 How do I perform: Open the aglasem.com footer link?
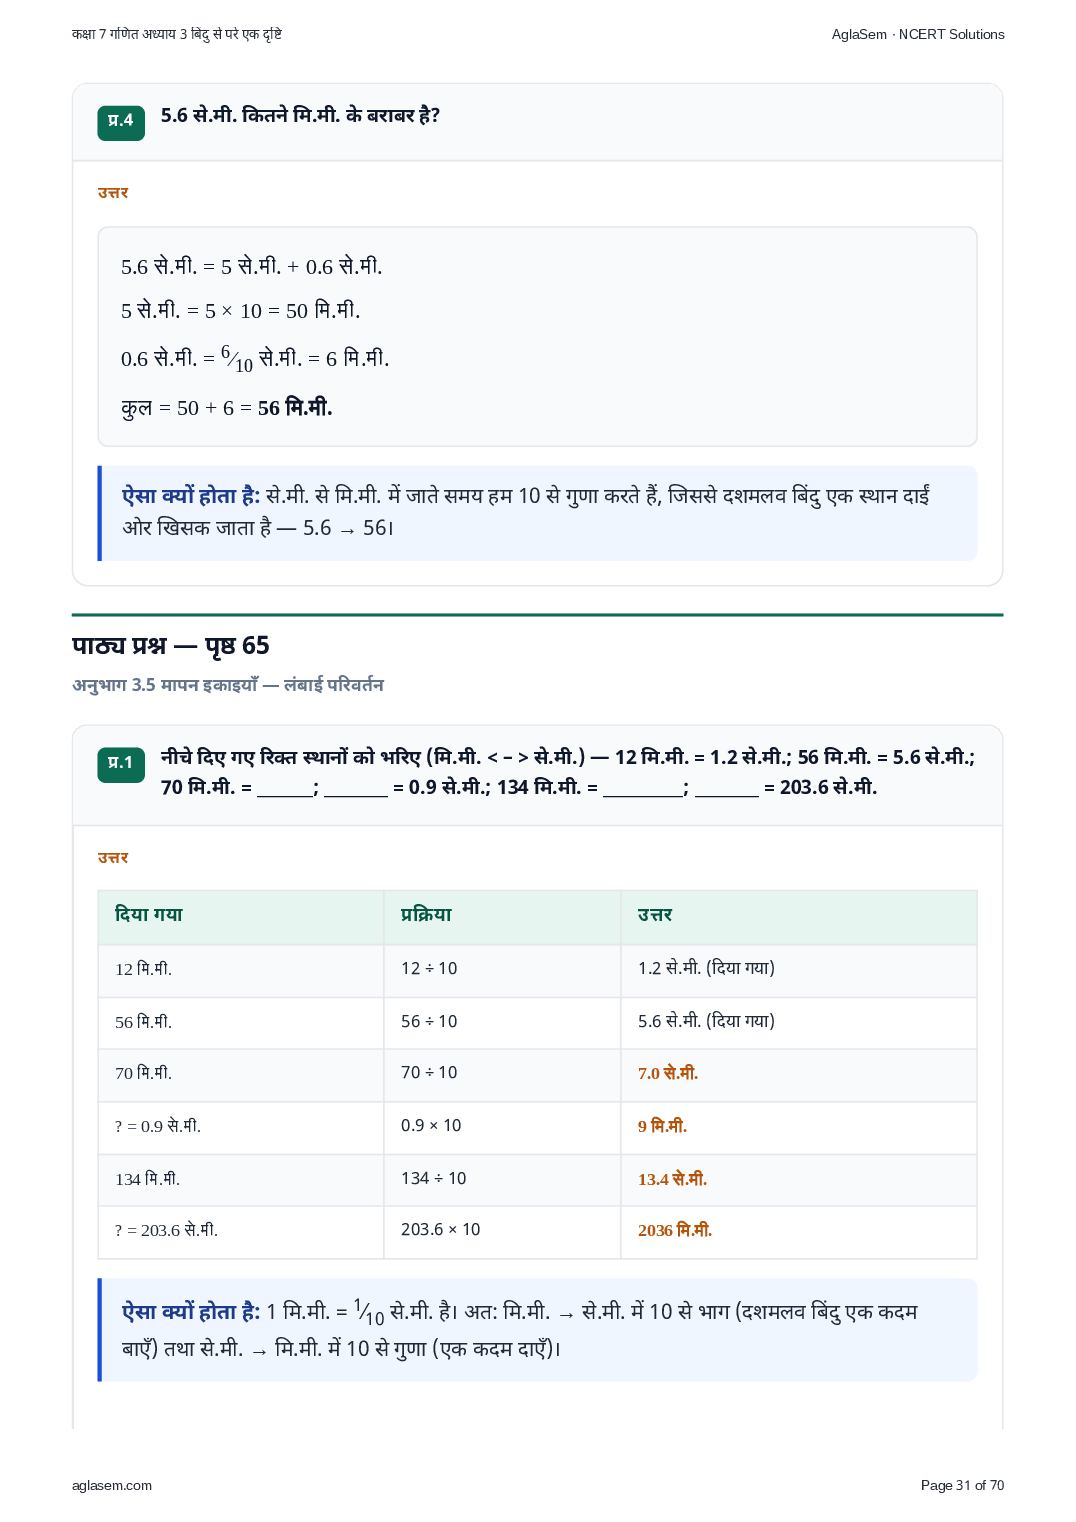pos(112,1485)
